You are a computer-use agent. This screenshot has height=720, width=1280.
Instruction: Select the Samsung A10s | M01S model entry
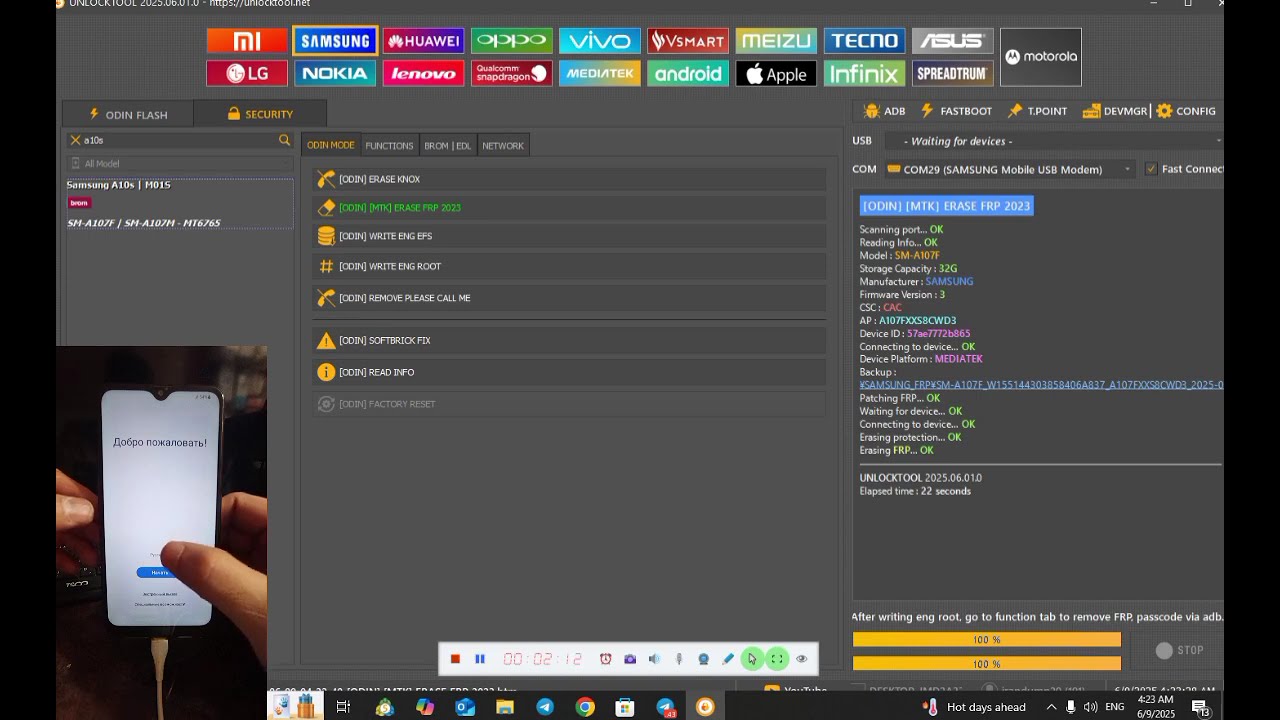click(x=179, y=203)
